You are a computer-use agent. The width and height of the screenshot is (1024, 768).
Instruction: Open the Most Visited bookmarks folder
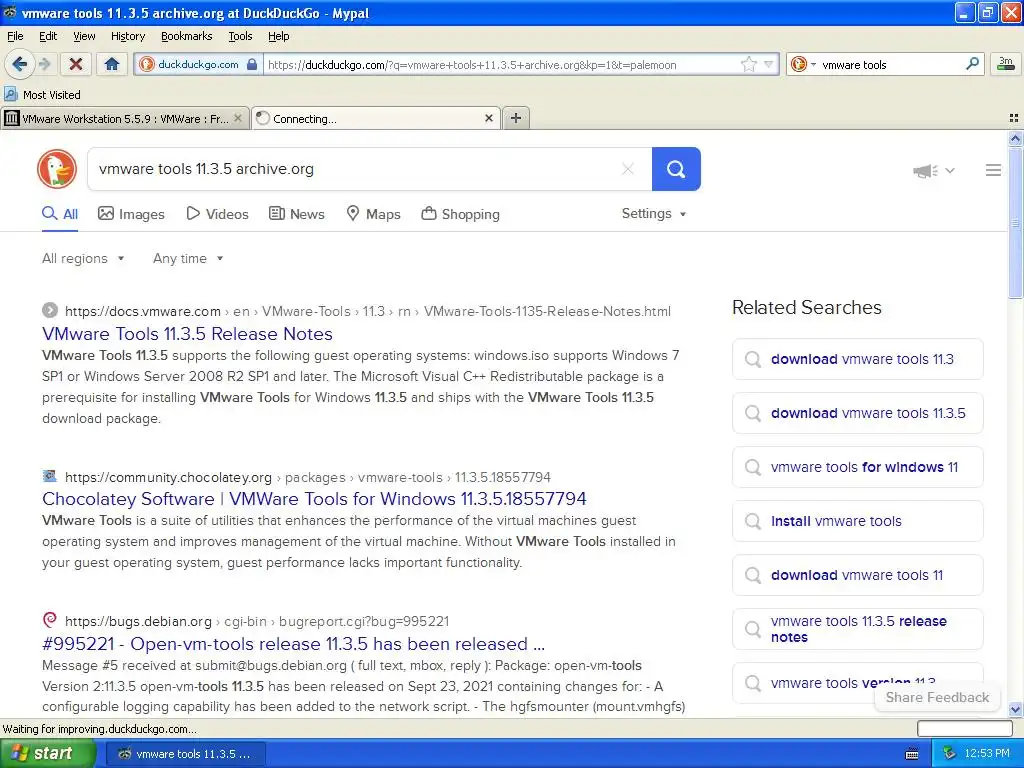42,95
